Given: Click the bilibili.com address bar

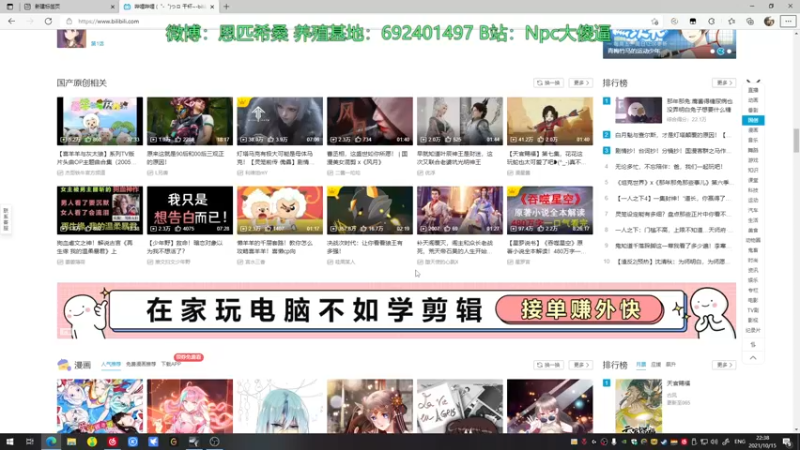Looking at the screenshot, I should 357,21.
